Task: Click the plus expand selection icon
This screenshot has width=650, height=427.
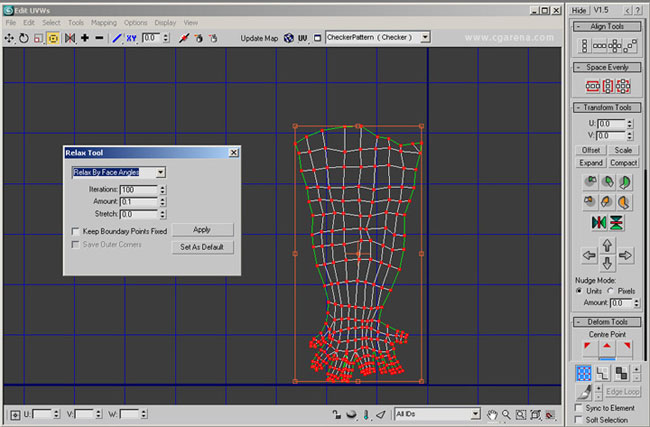Action: [85, 38]
